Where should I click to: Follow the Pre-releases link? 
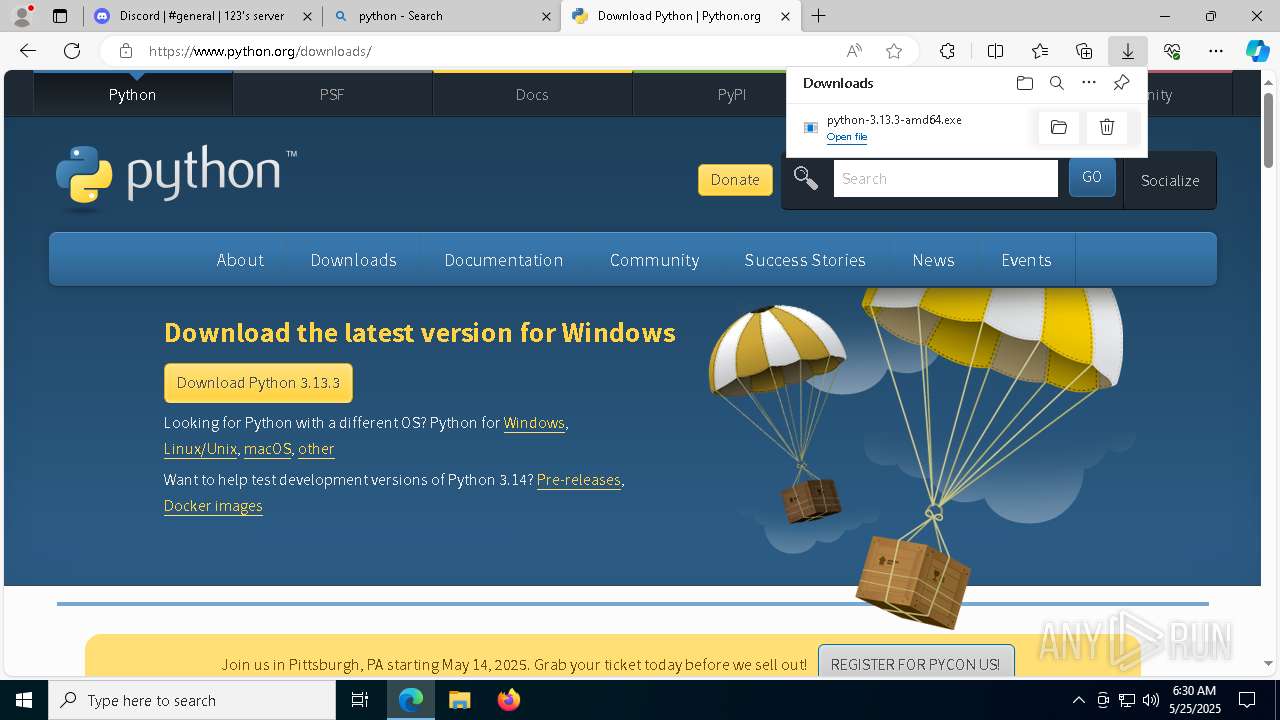point(579,480)
